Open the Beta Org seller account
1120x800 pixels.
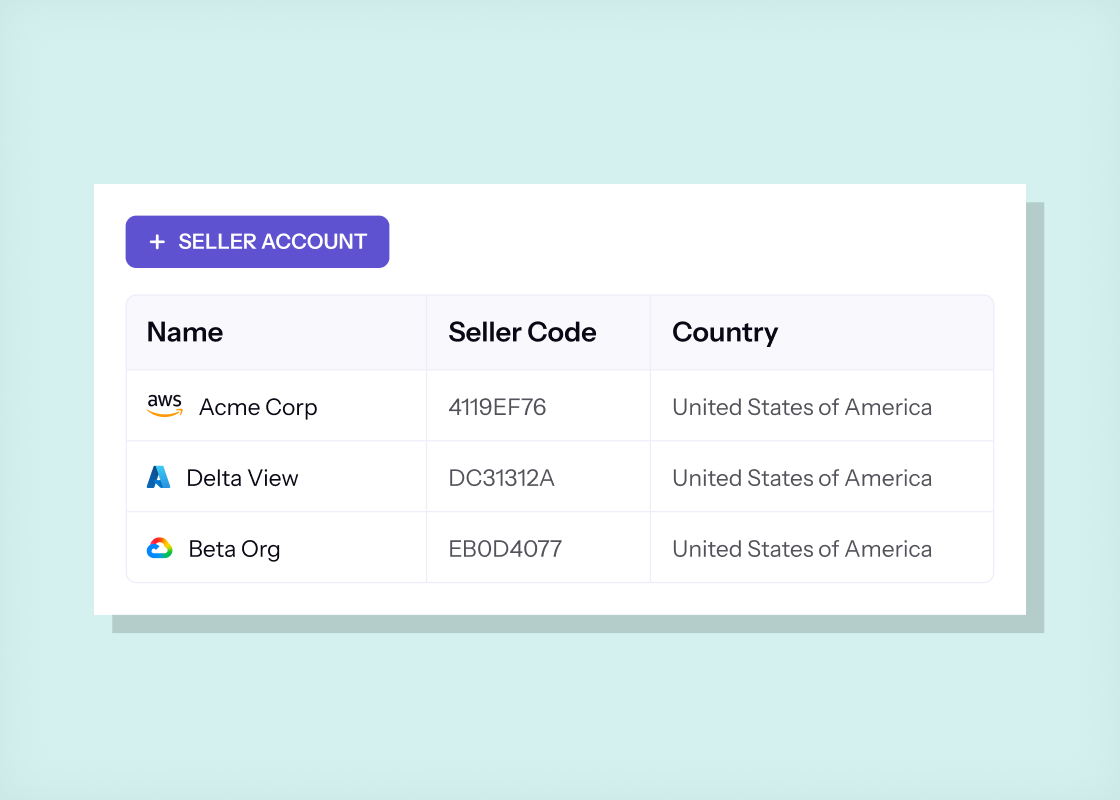point(234,549)
